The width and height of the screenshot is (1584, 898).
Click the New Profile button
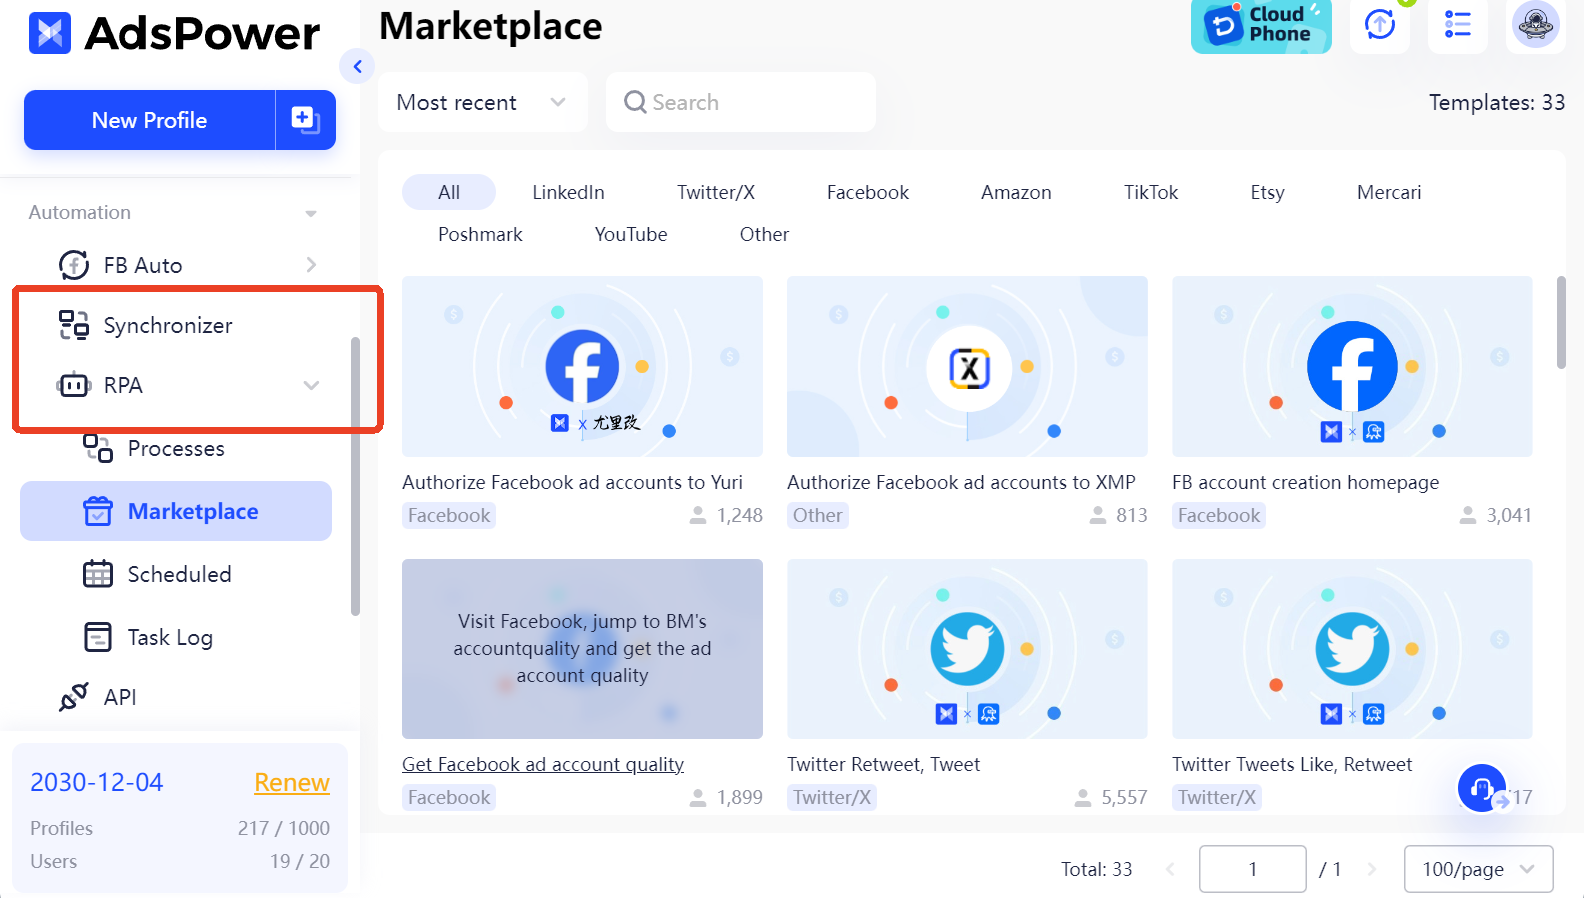point(149,120)
